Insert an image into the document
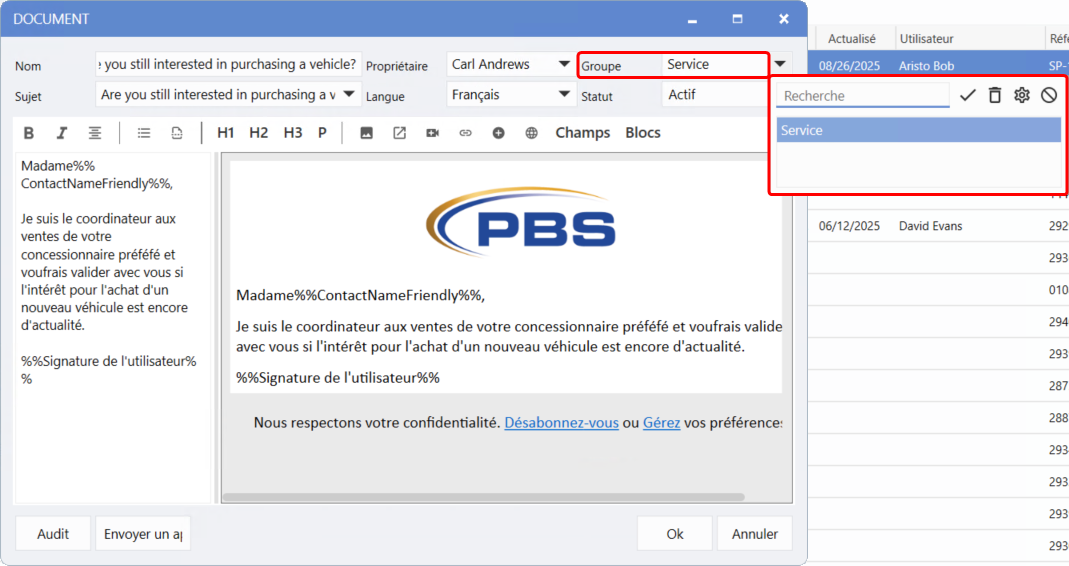Screen dimensions: 1069x566 click(366, 133)
